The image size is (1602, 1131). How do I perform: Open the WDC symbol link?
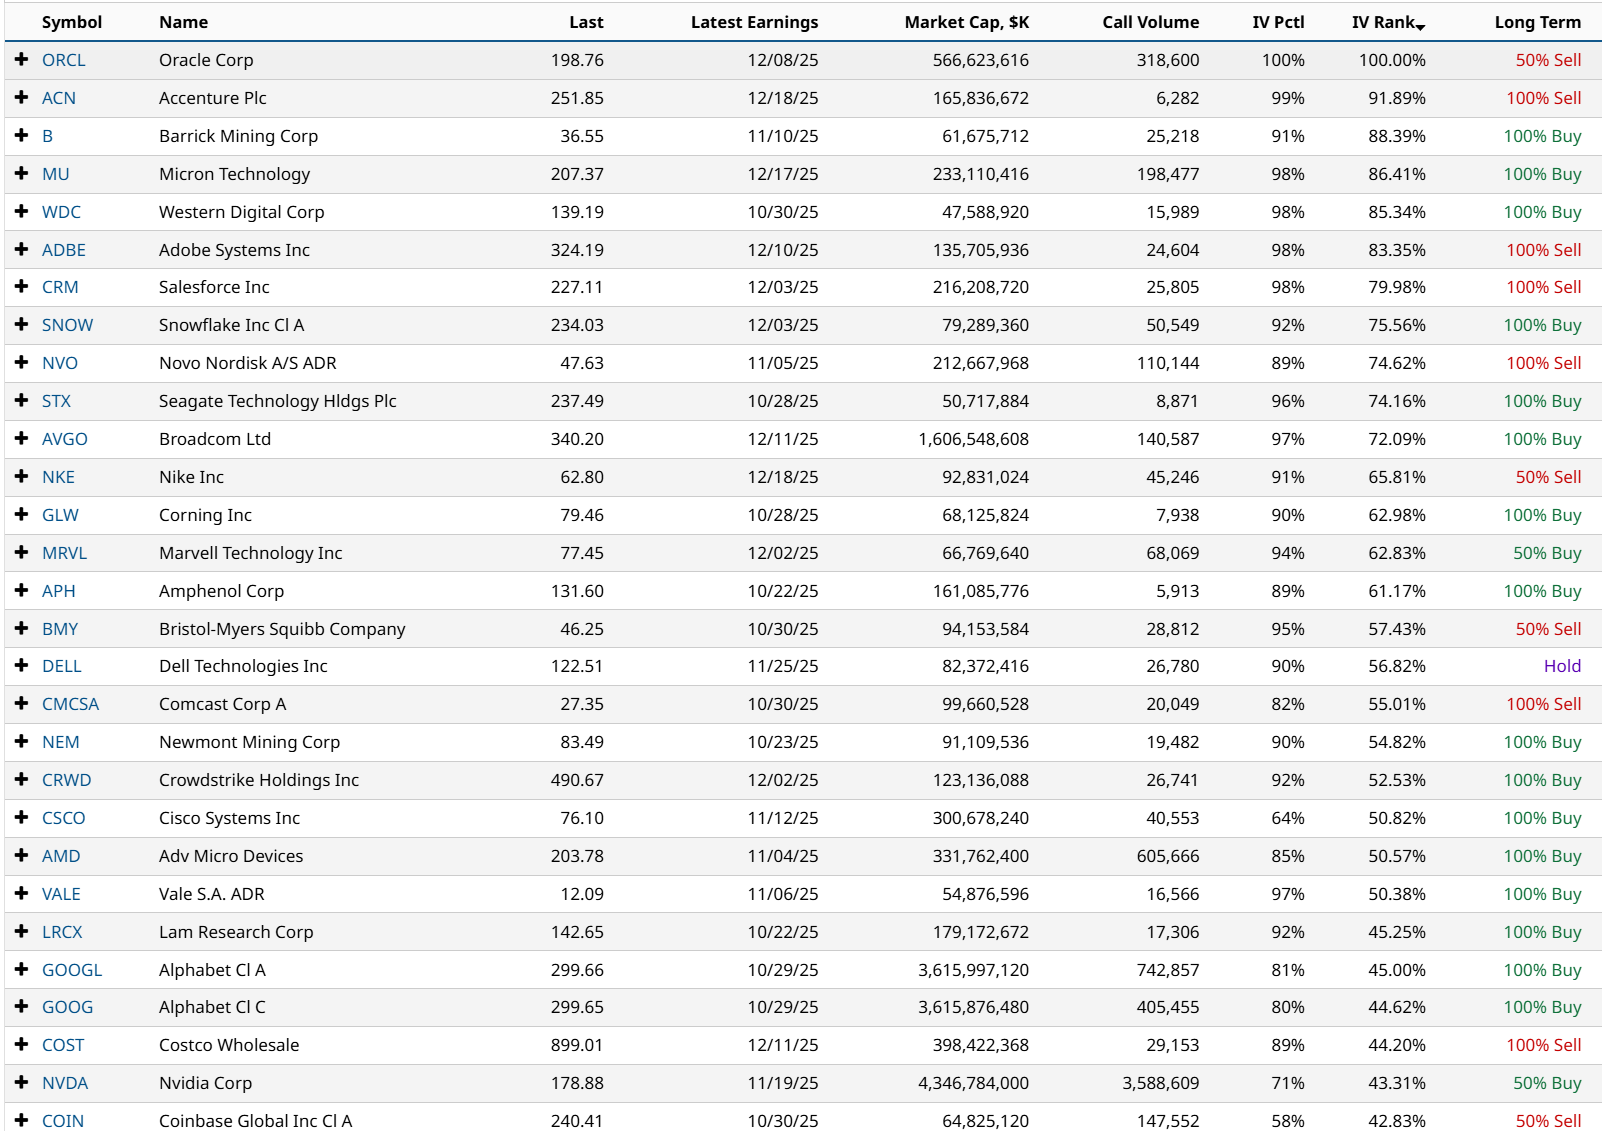point(61,212)
